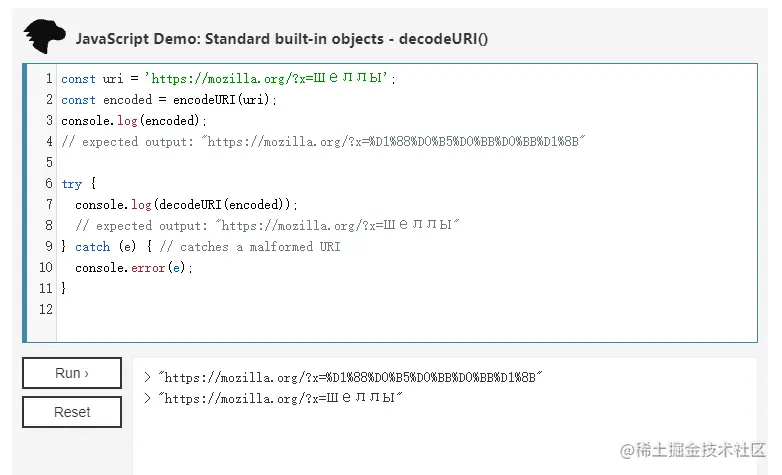Click the expected output comment on line 4
The height and width of the screenshot is (475, 782).
point(322,141)
